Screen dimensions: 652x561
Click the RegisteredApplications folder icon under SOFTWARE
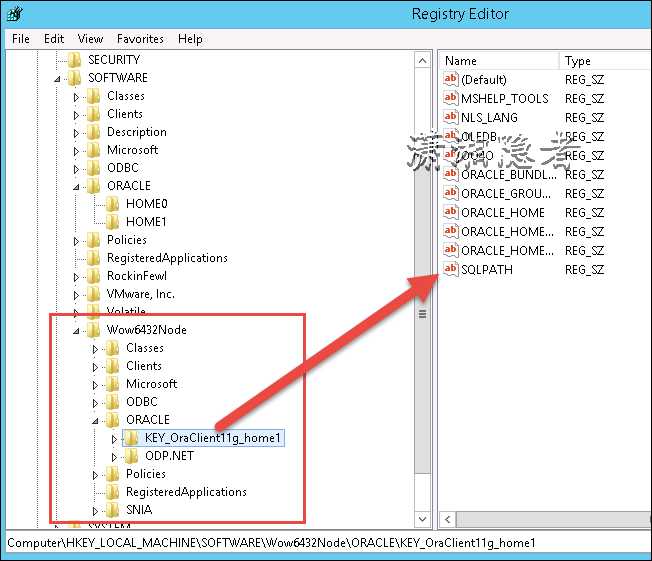point(94,258)
